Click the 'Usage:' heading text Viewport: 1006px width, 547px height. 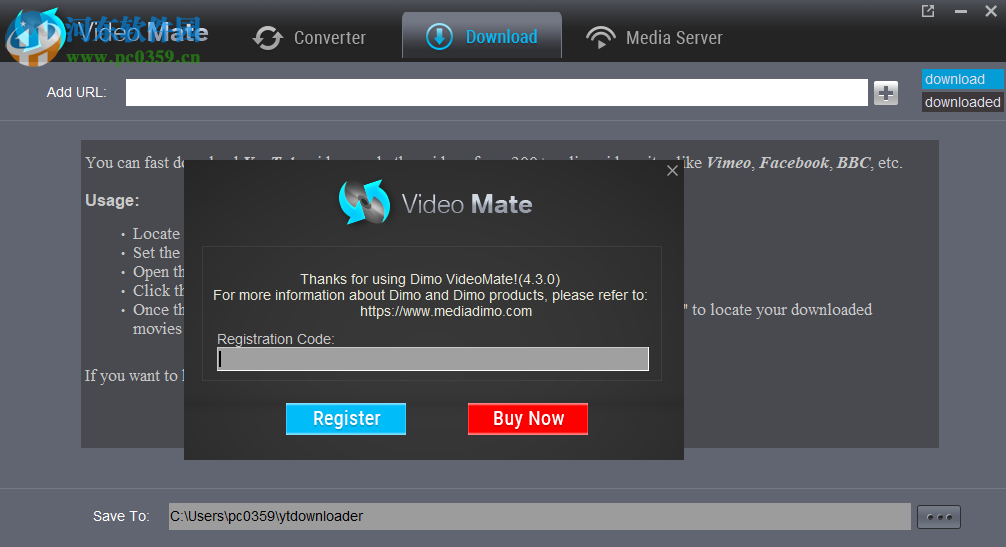(x=112, y=201)
